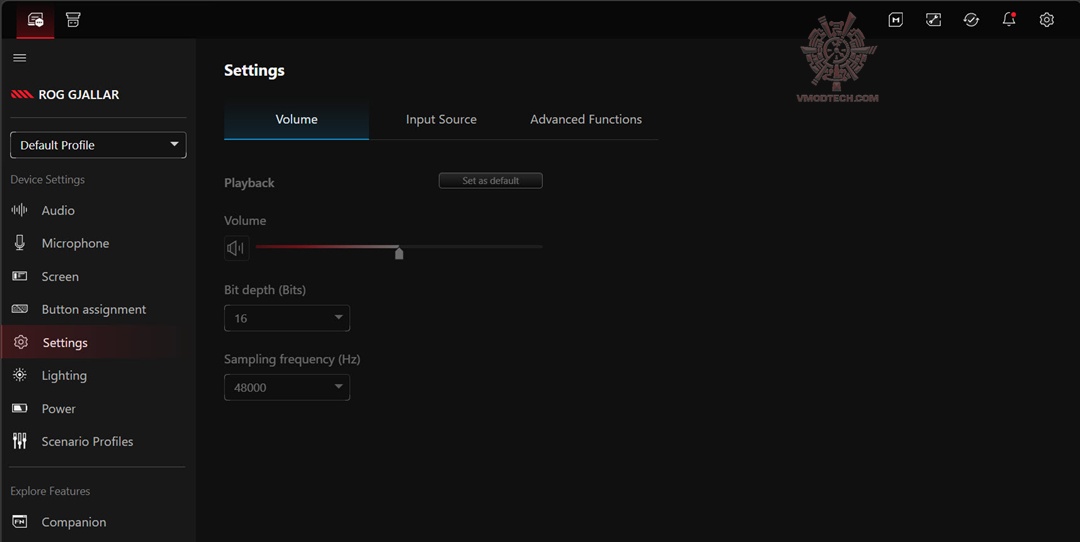
Task: Click the Power battery icon
Action: click(x=19, y=408)
